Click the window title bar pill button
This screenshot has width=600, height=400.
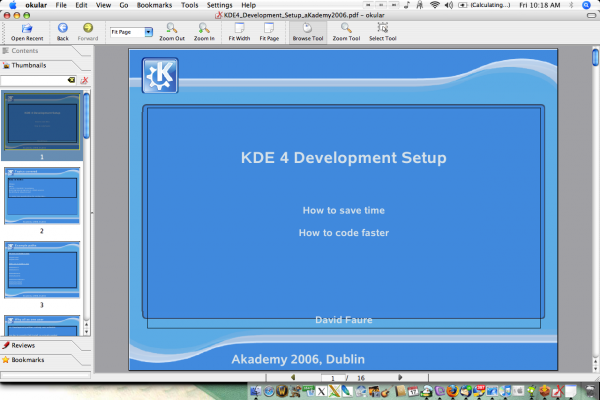pyautogui.click(x=591, y=15)
